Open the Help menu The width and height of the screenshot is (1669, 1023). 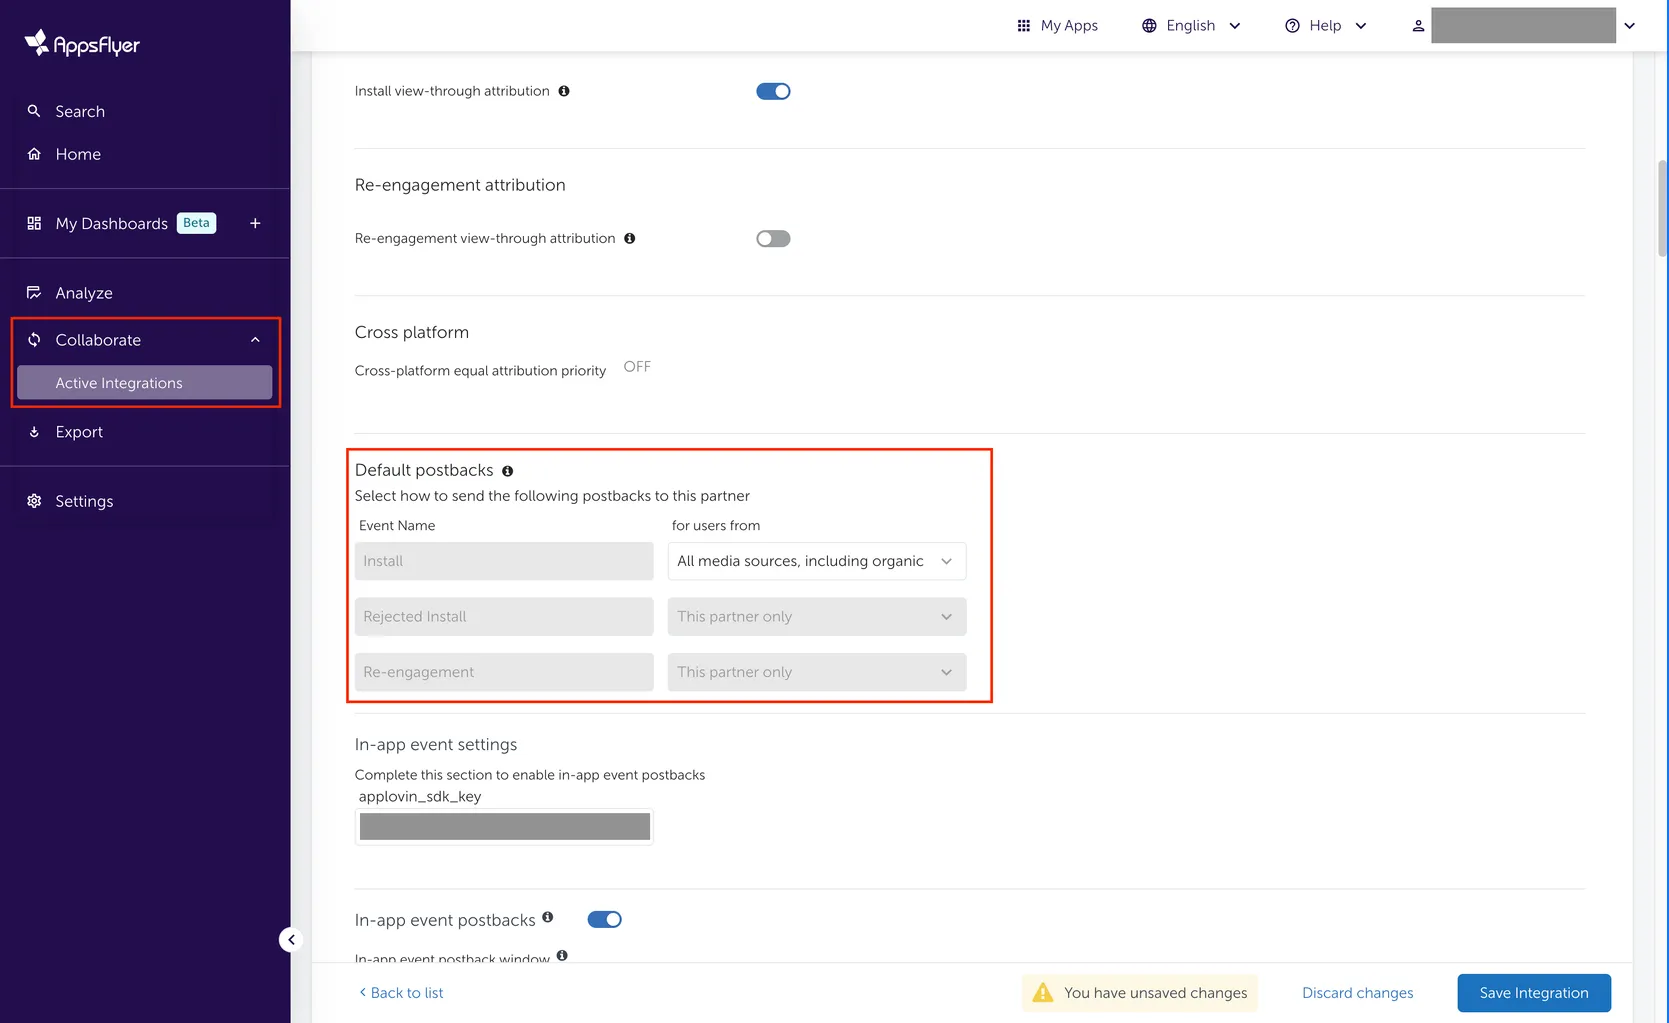pos(1325,25)
